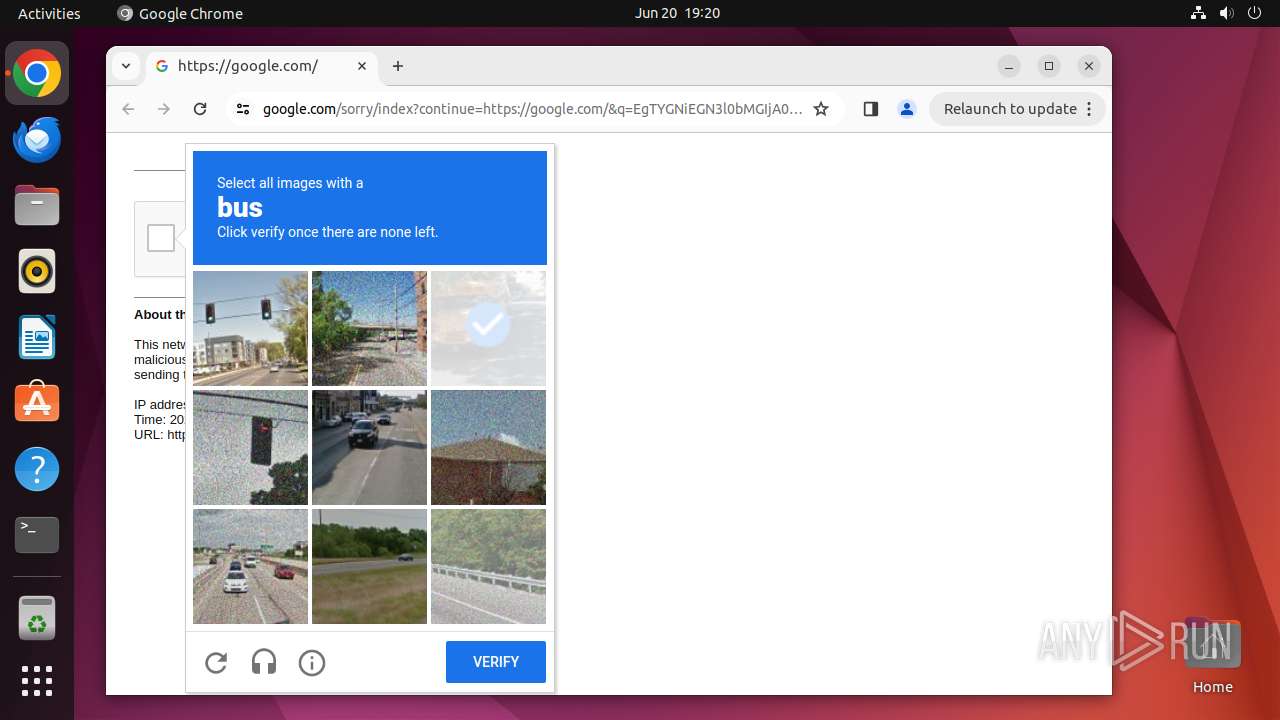The width and height of the screenshot is (1280, 720).
Task: Minimize the Chrome window
Action: [1009, 66]
